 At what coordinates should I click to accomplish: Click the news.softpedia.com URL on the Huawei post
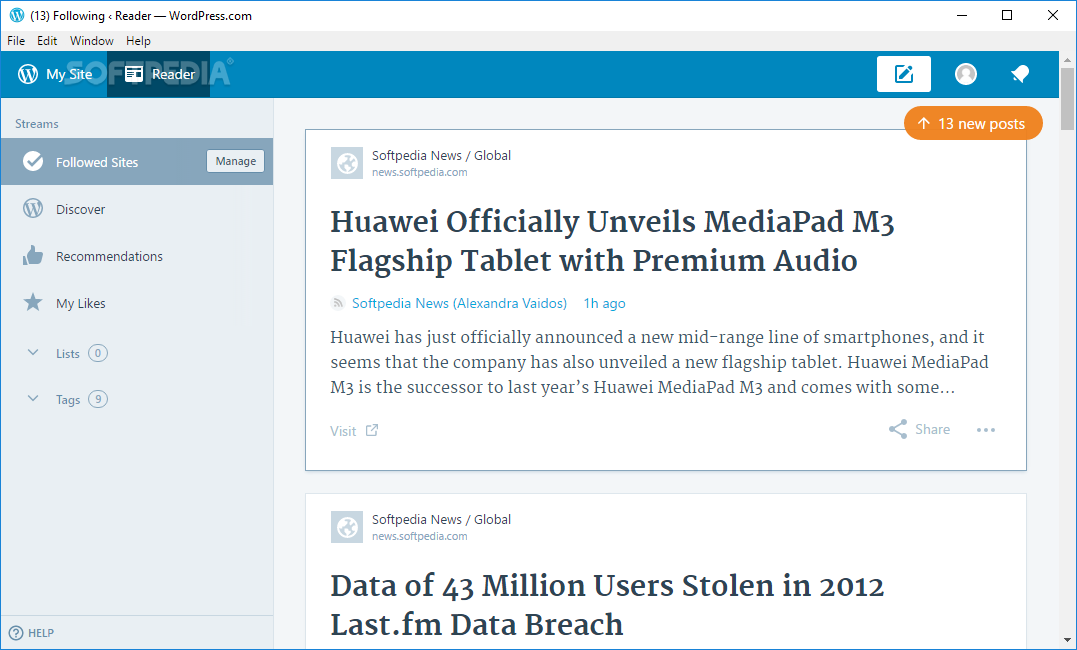pyautogui.click(x=420, y=172)
